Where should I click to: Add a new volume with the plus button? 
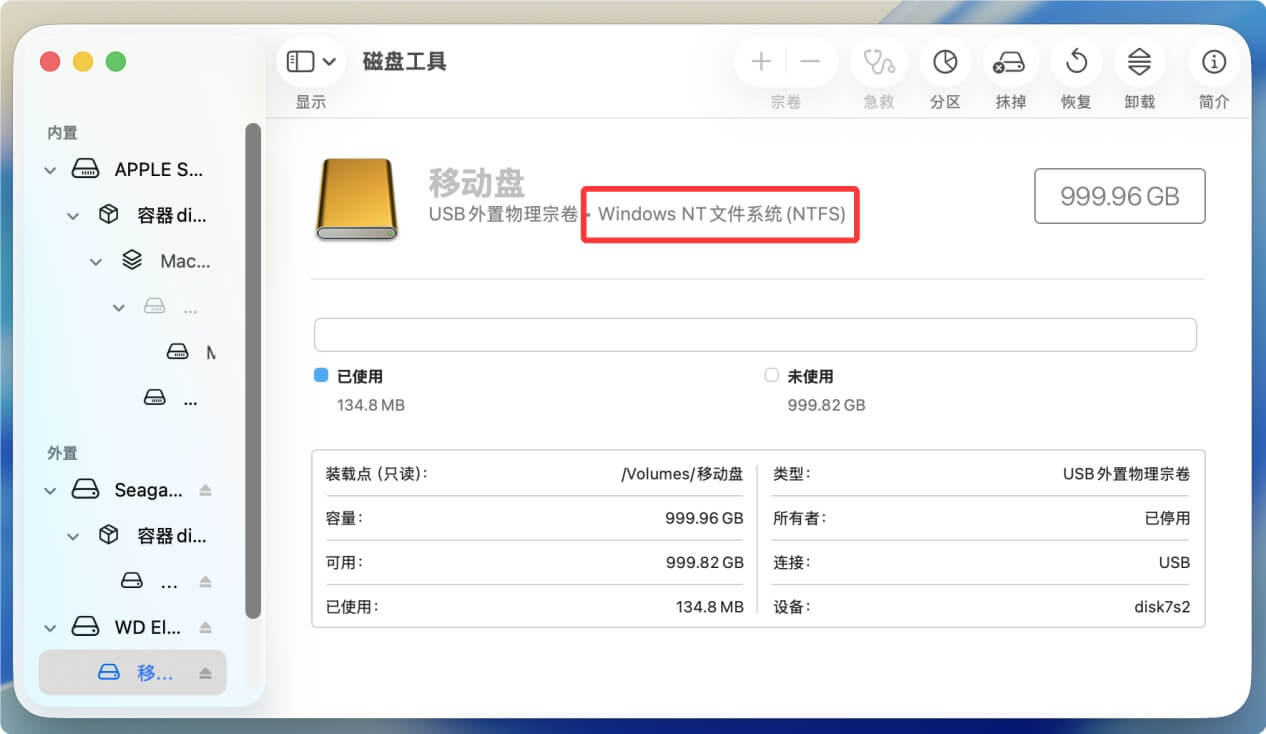pos(760,61)
